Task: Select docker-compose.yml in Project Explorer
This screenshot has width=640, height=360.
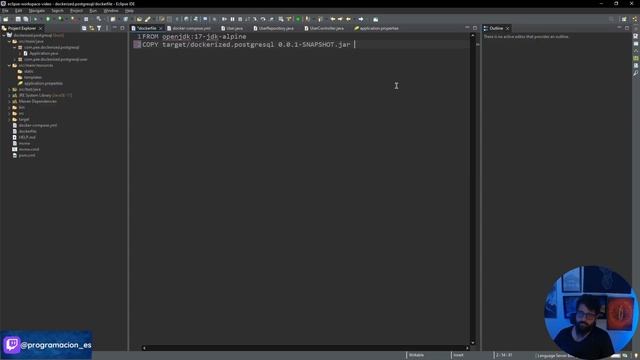Action: click(38, 125)
